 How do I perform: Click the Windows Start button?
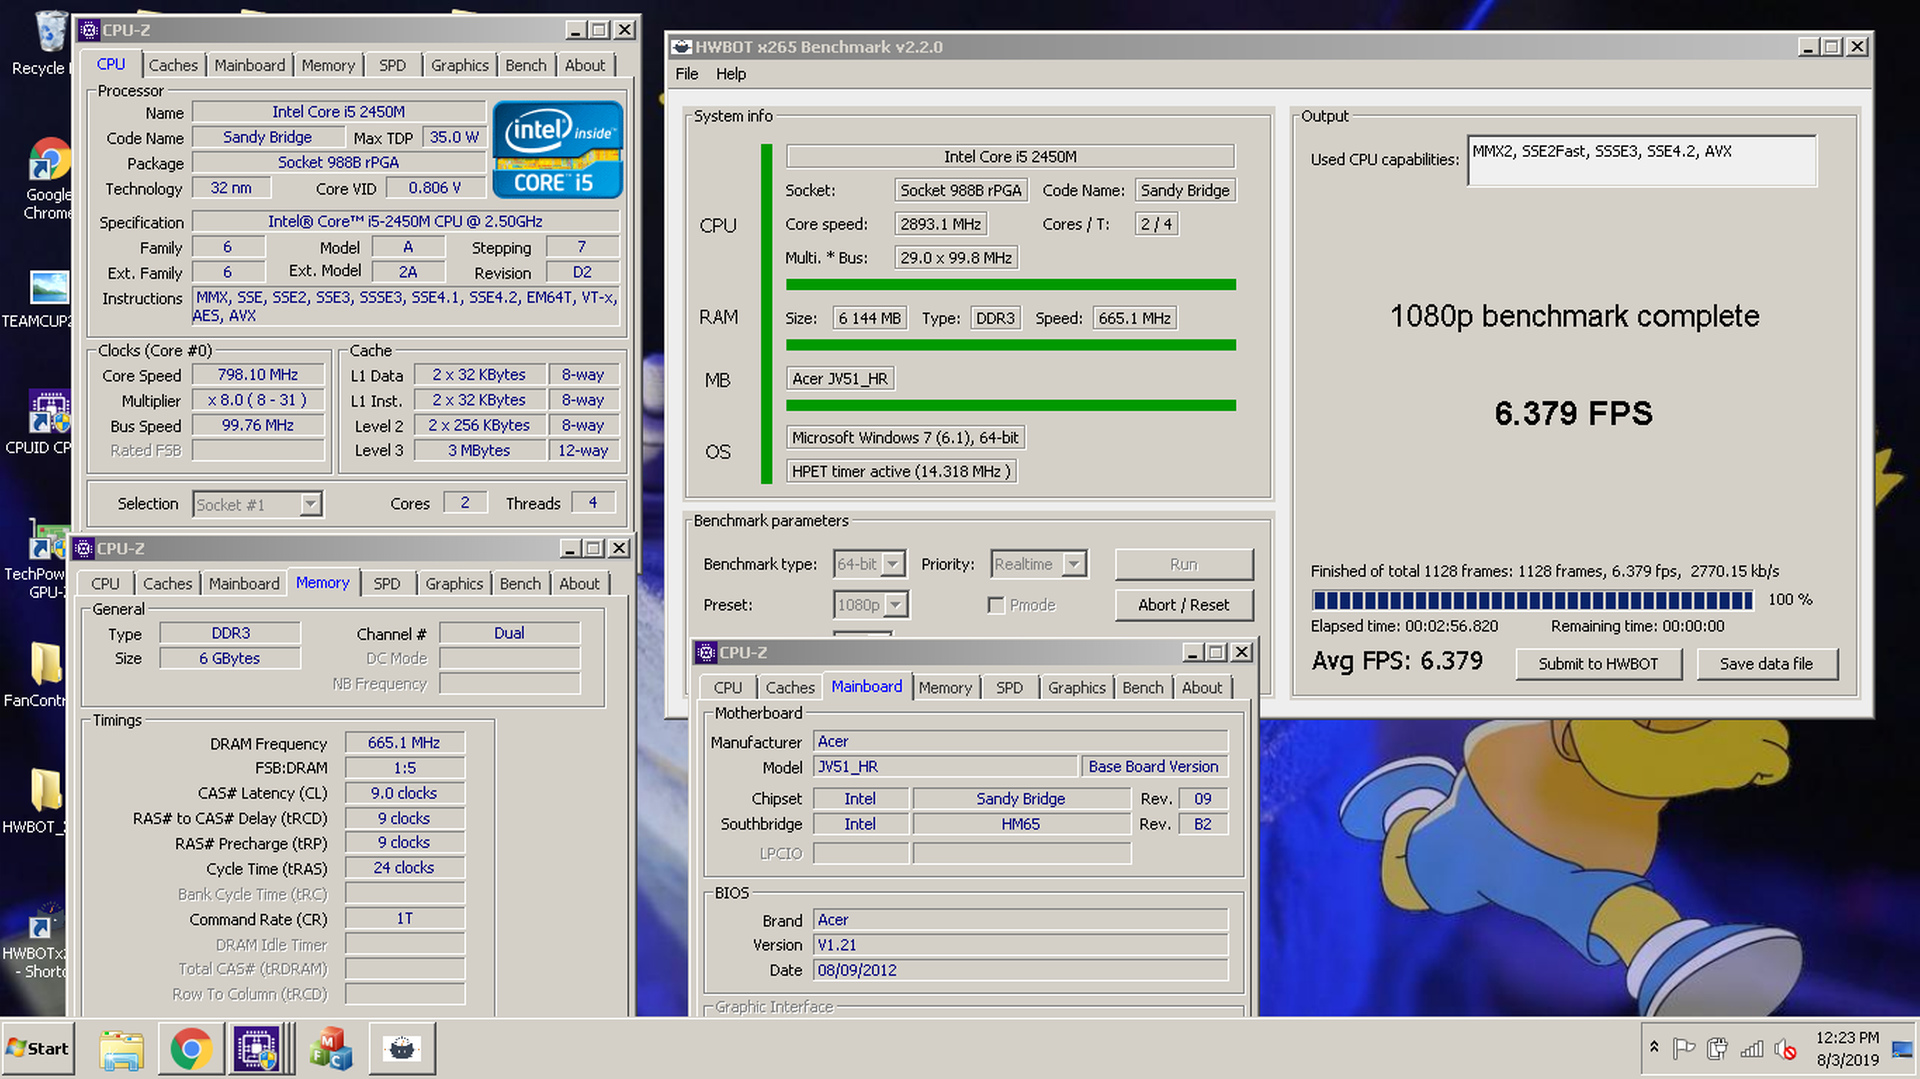[x=38, y=1048]
